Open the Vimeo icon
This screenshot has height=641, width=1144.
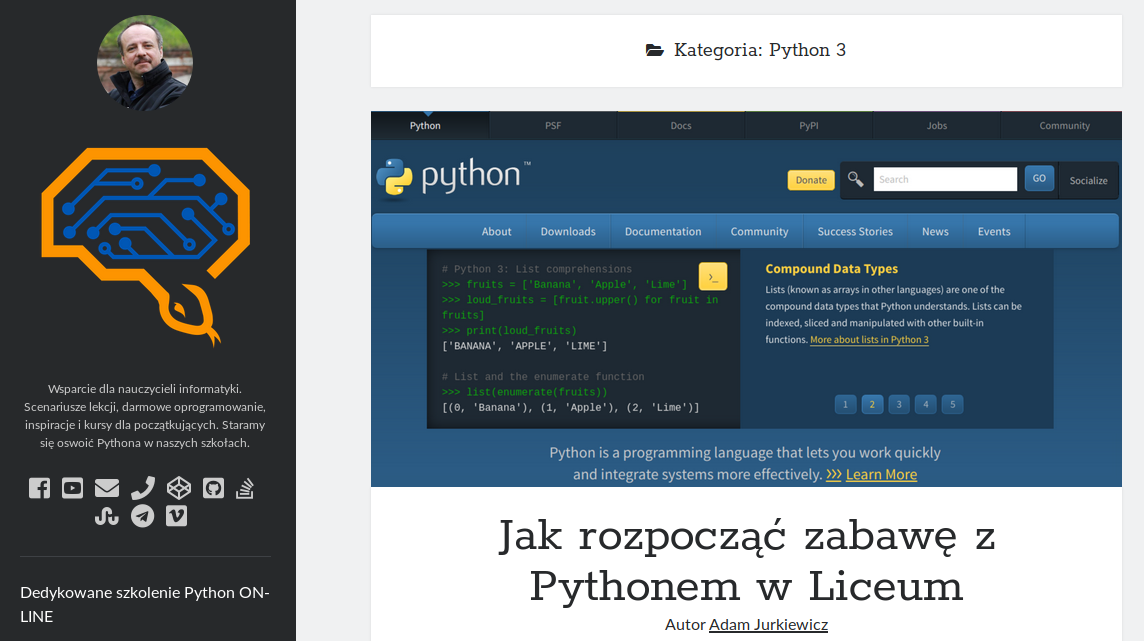(176, 516)
